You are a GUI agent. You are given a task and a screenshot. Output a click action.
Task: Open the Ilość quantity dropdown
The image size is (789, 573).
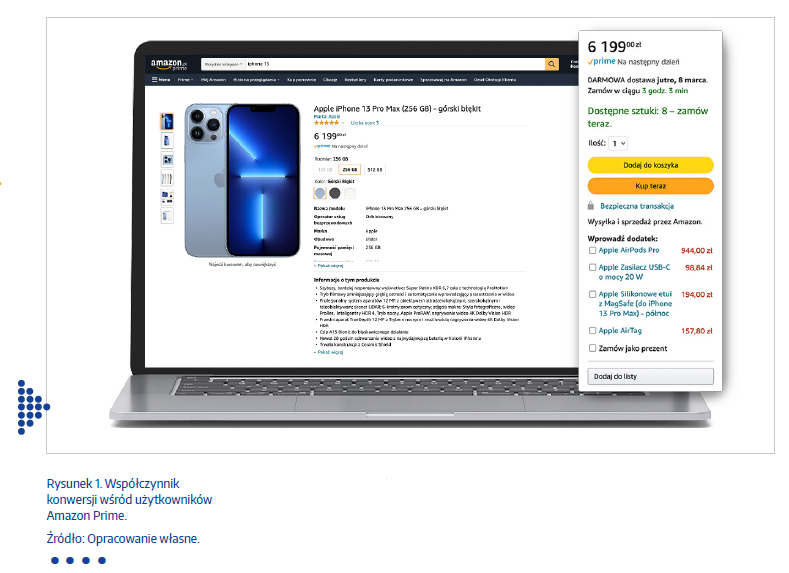618,143
